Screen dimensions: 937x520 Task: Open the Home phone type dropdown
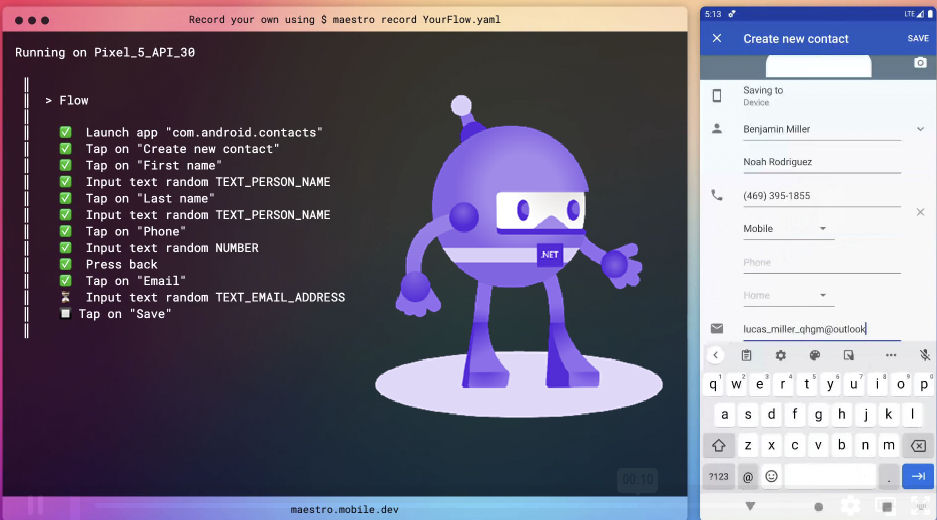(x=788, y=296)
